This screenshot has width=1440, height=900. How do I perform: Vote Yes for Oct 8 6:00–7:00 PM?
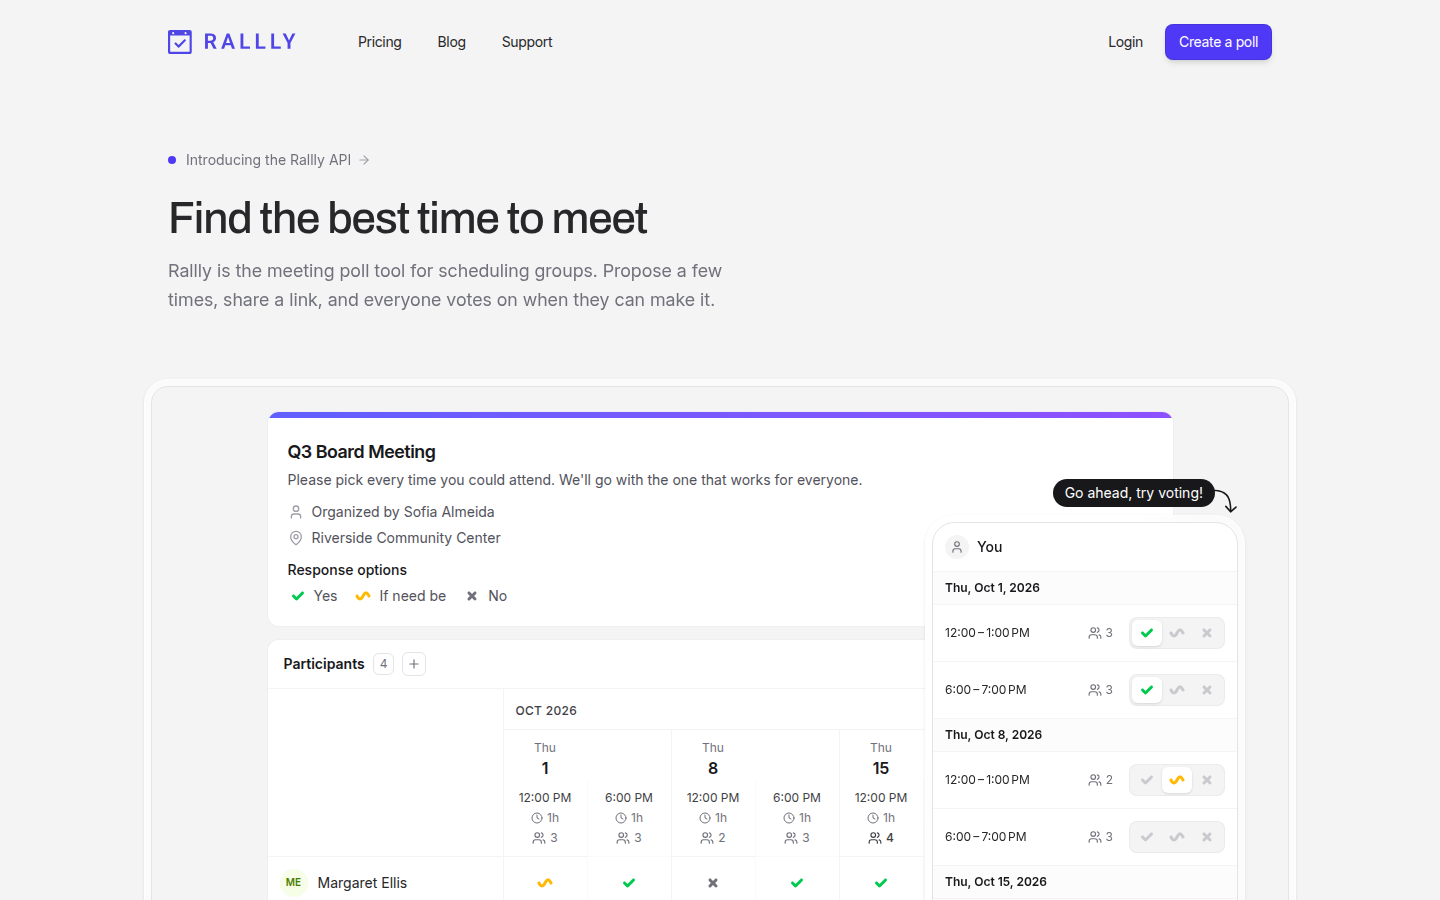point(1147,837)
